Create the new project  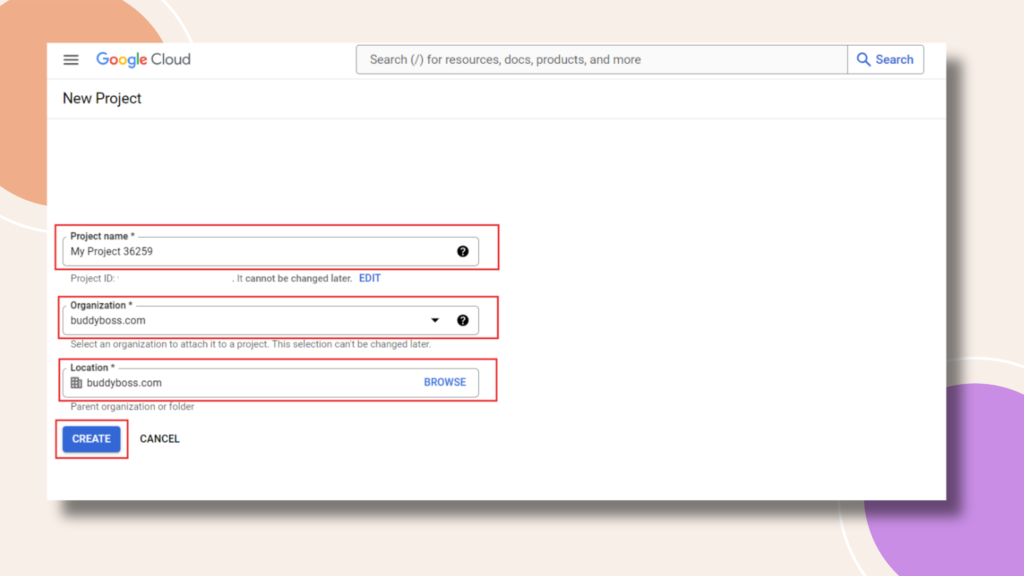[x=91, y=439]
